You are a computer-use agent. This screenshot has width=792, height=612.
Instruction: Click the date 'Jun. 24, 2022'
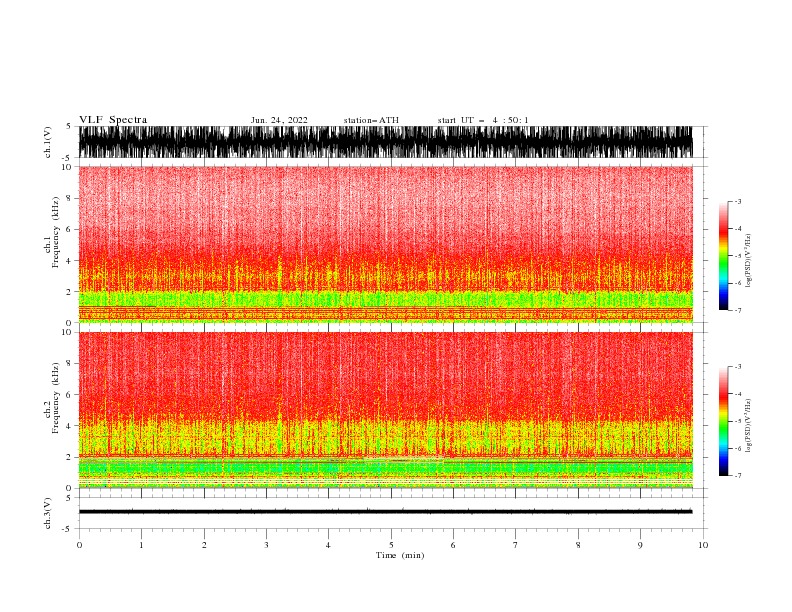pyautogui.click(x=279, y=120)
